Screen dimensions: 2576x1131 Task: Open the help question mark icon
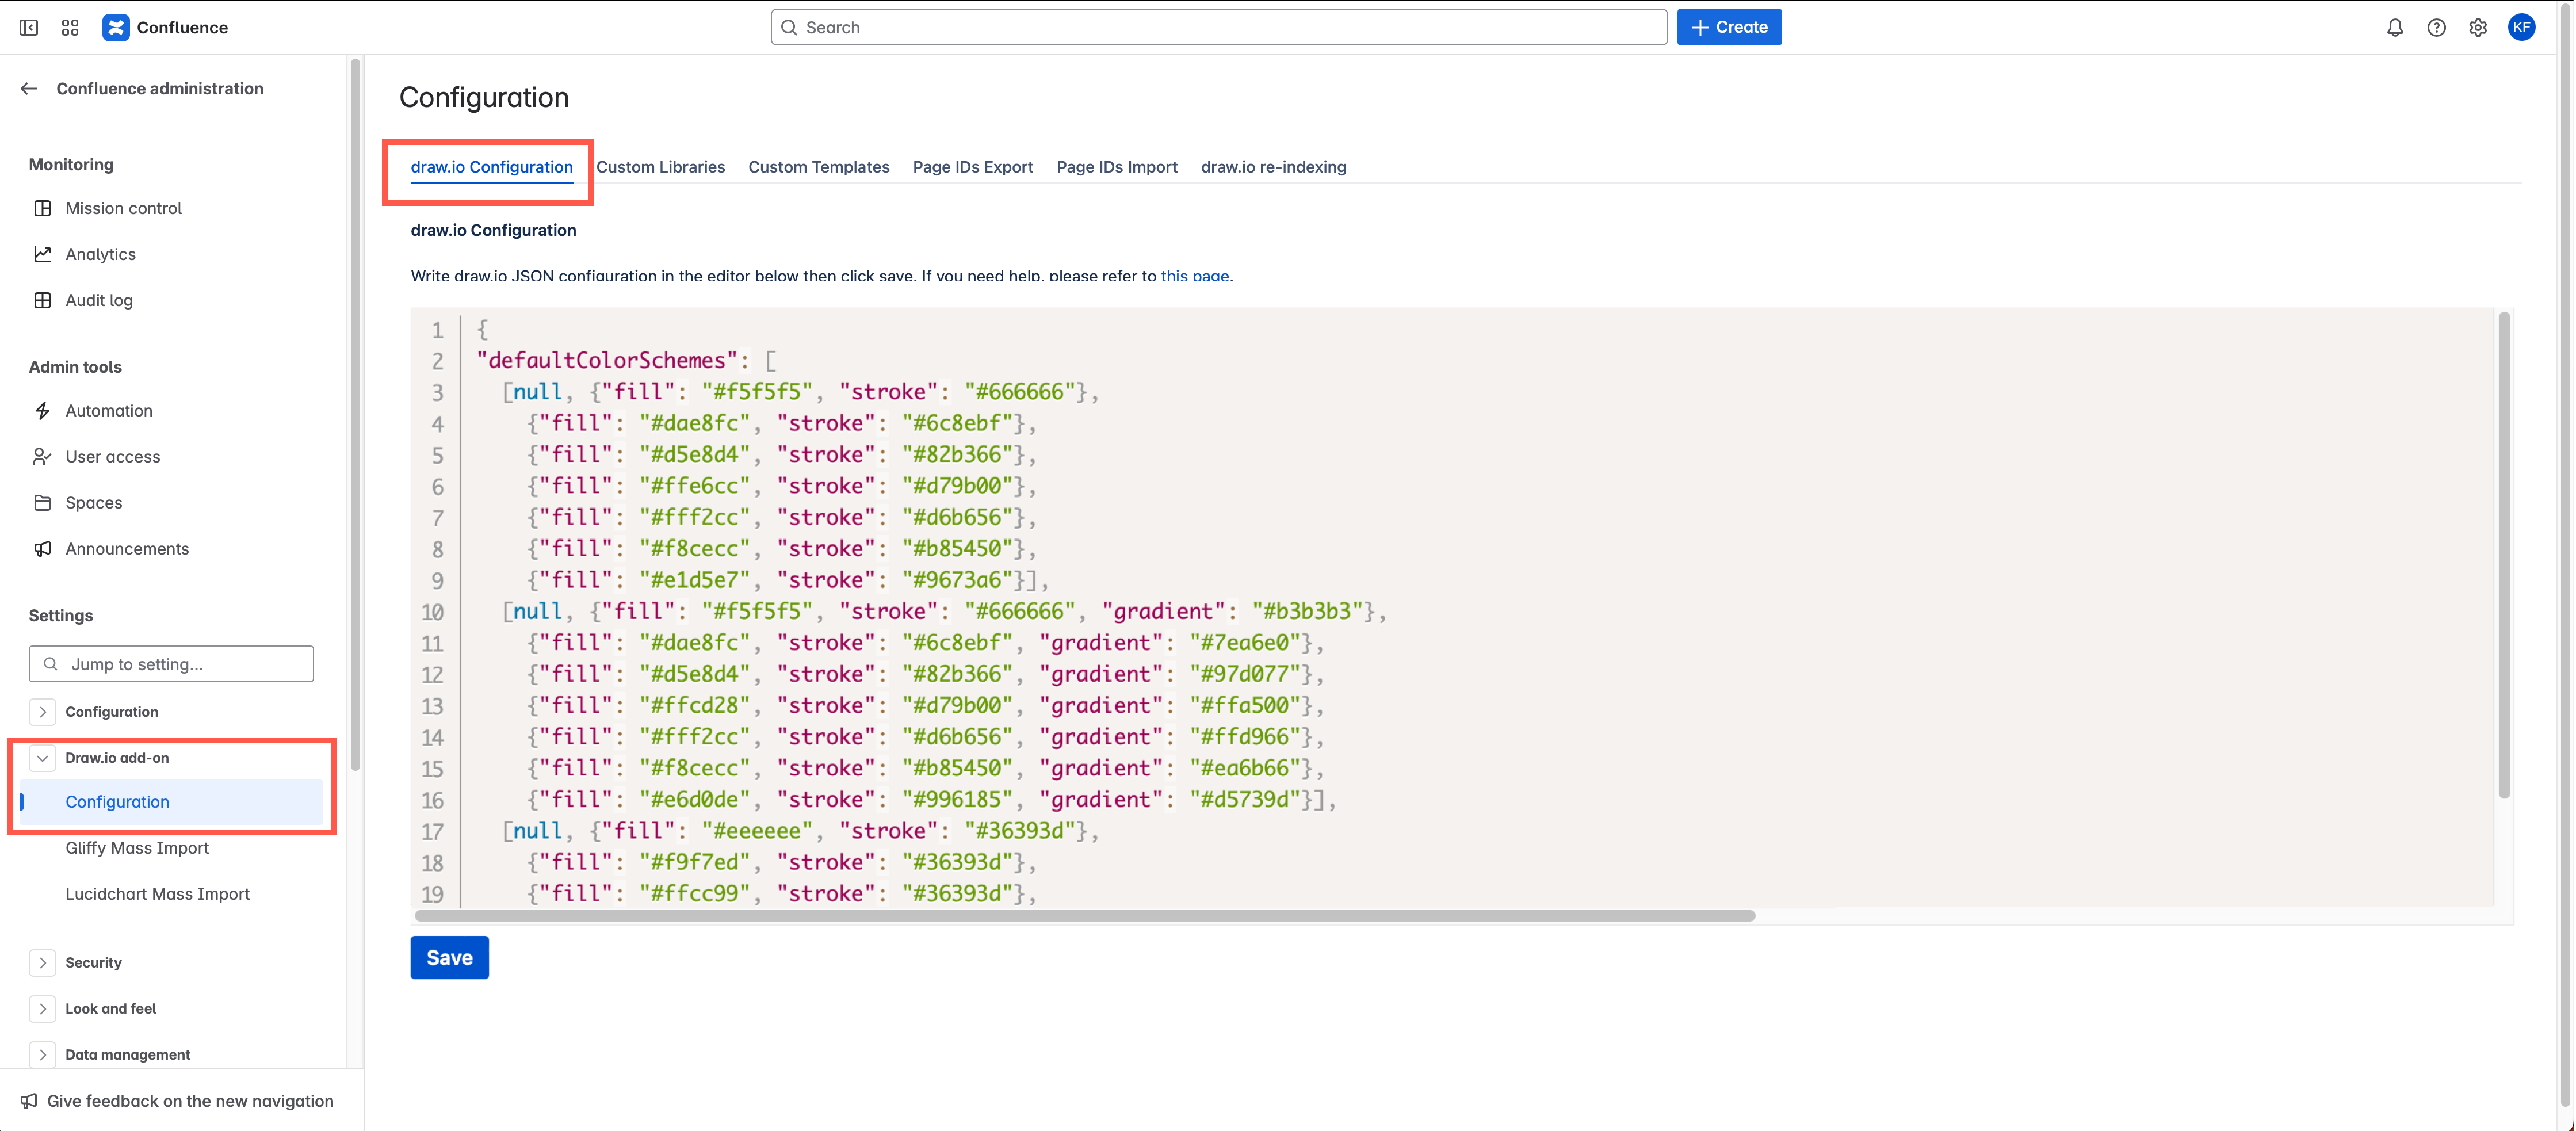(x=2437, y=27)
